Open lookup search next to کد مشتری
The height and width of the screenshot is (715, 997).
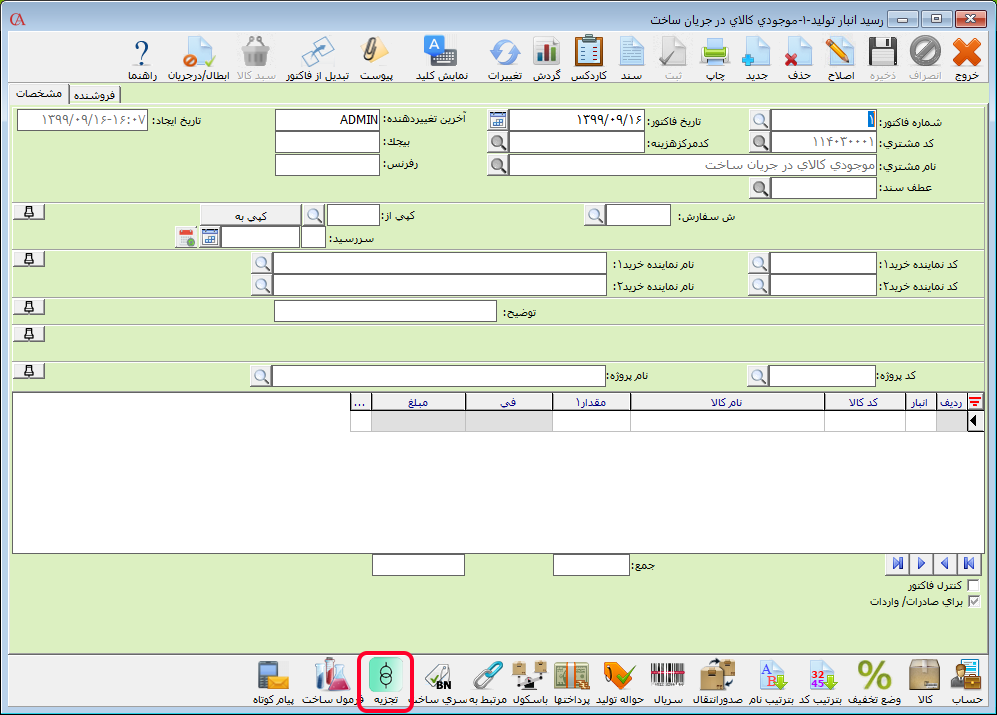(760, 142)
